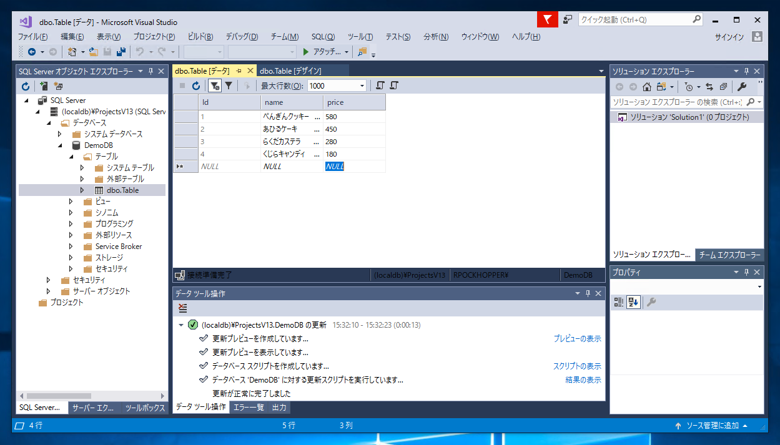
Task: Click サインイン to sign in
Action: 729,37
